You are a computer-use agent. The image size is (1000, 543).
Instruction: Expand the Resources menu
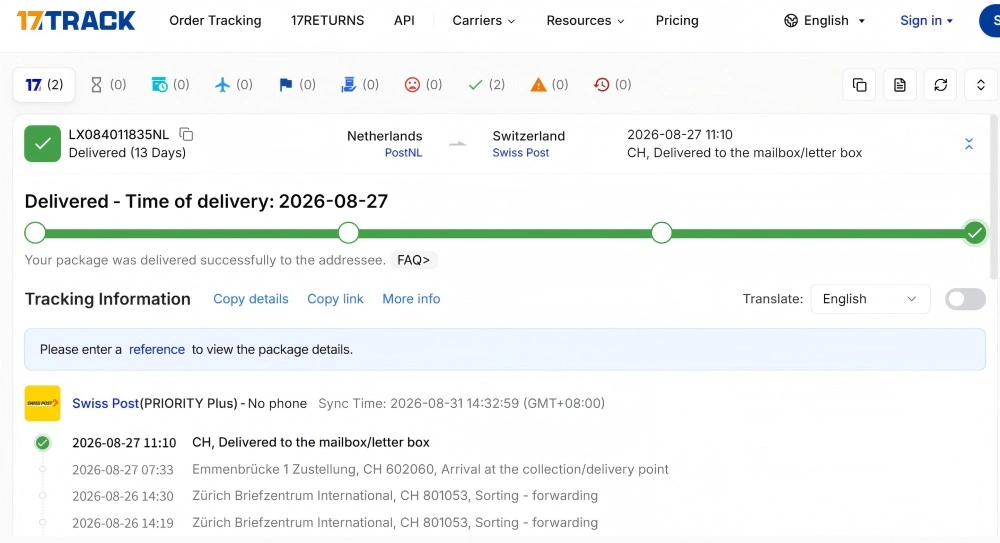(585, 20)
